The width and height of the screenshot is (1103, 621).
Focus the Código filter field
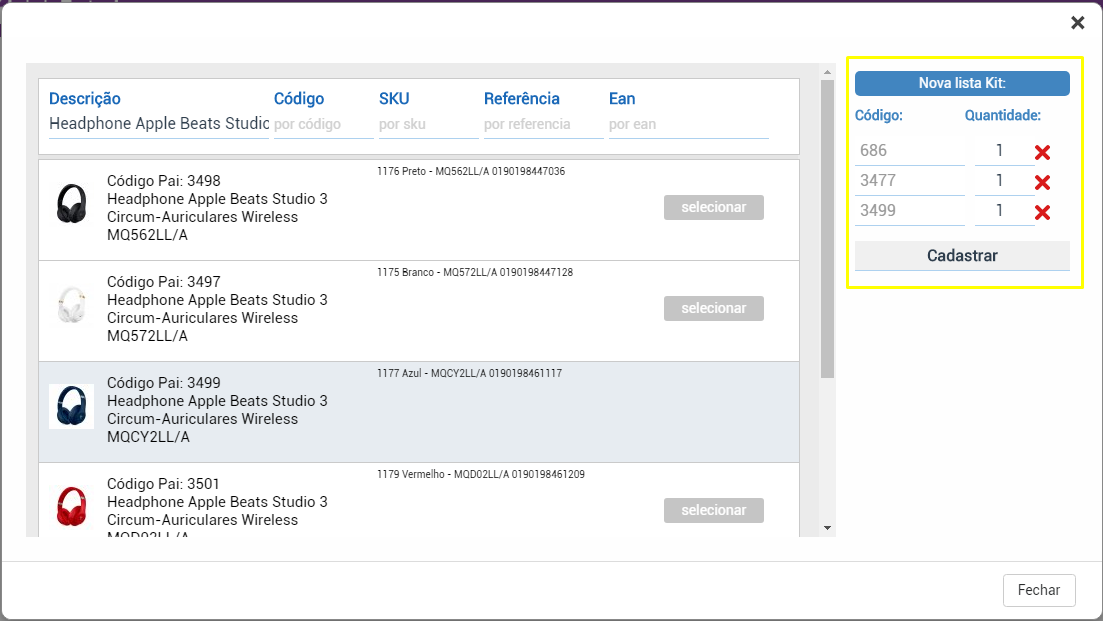click(324, 124)
